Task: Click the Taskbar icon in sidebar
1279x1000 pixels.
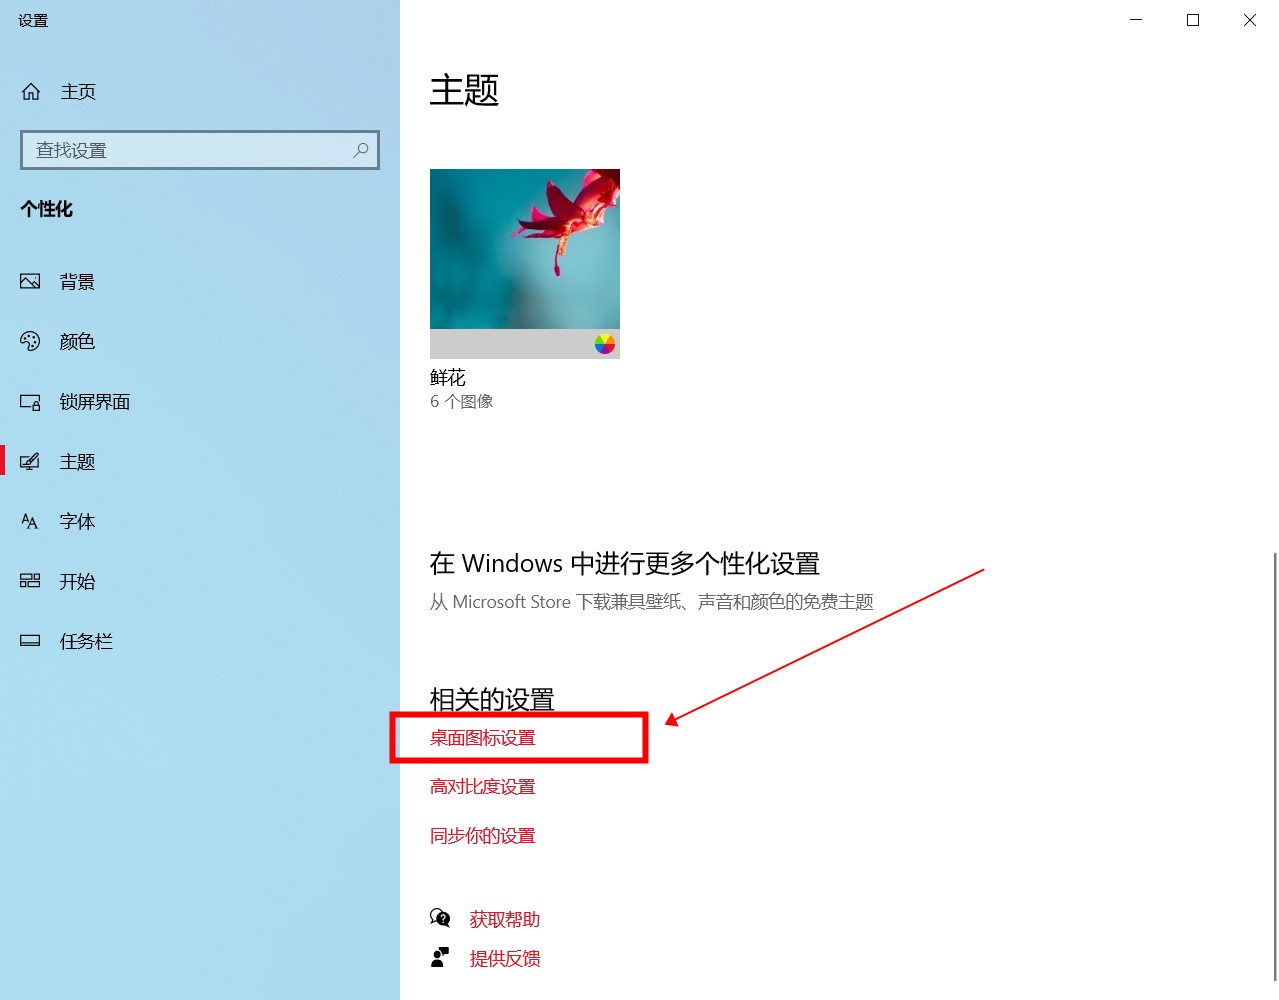Action: coord(30,641)
